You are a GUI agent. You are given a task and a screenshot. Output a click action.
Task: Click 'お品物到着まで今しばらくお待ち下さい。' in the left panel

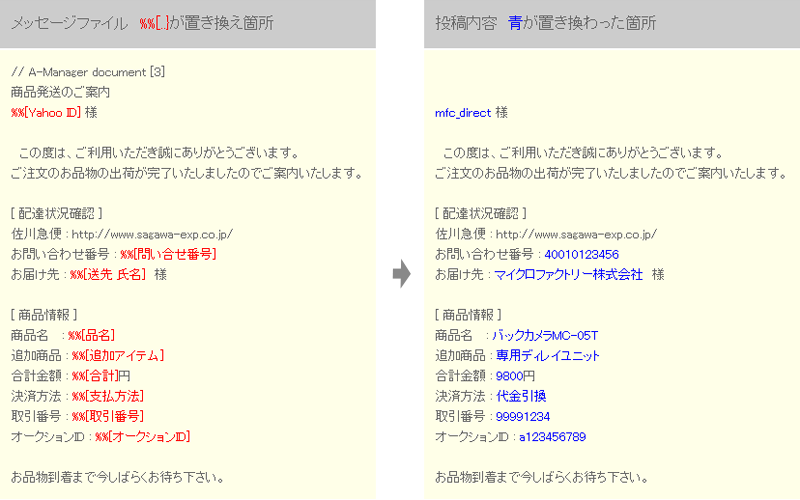coord(118,478)
